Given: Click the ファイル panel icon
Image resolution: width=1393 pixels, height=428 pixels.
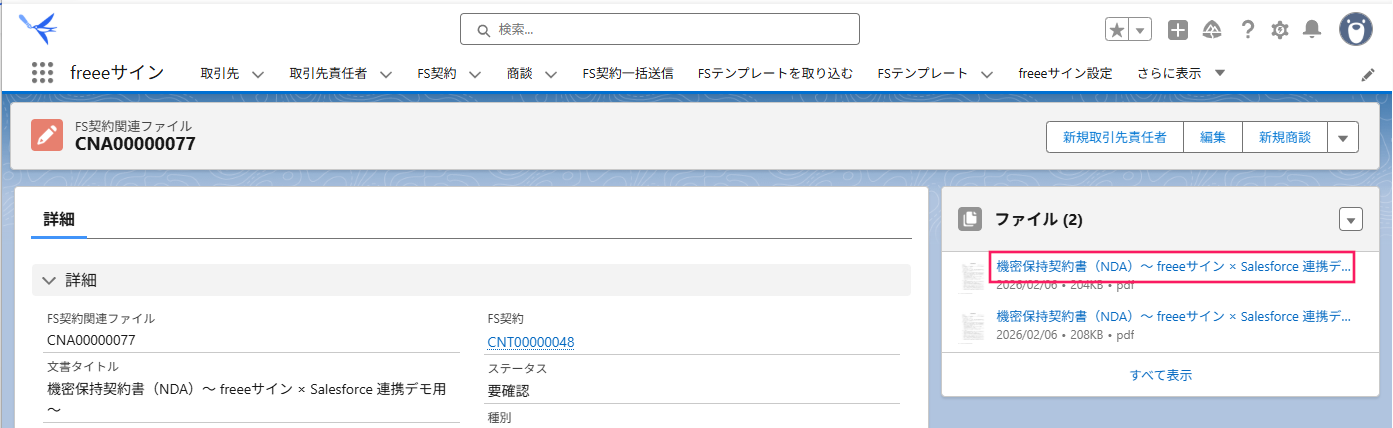Looking at the screenshot, I should pos(968,219).
